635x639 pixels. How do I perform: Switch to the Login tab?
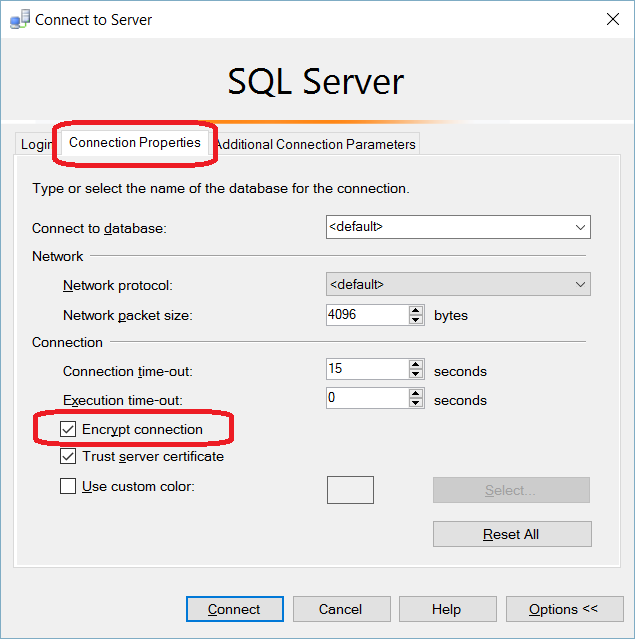pos(36,144)
